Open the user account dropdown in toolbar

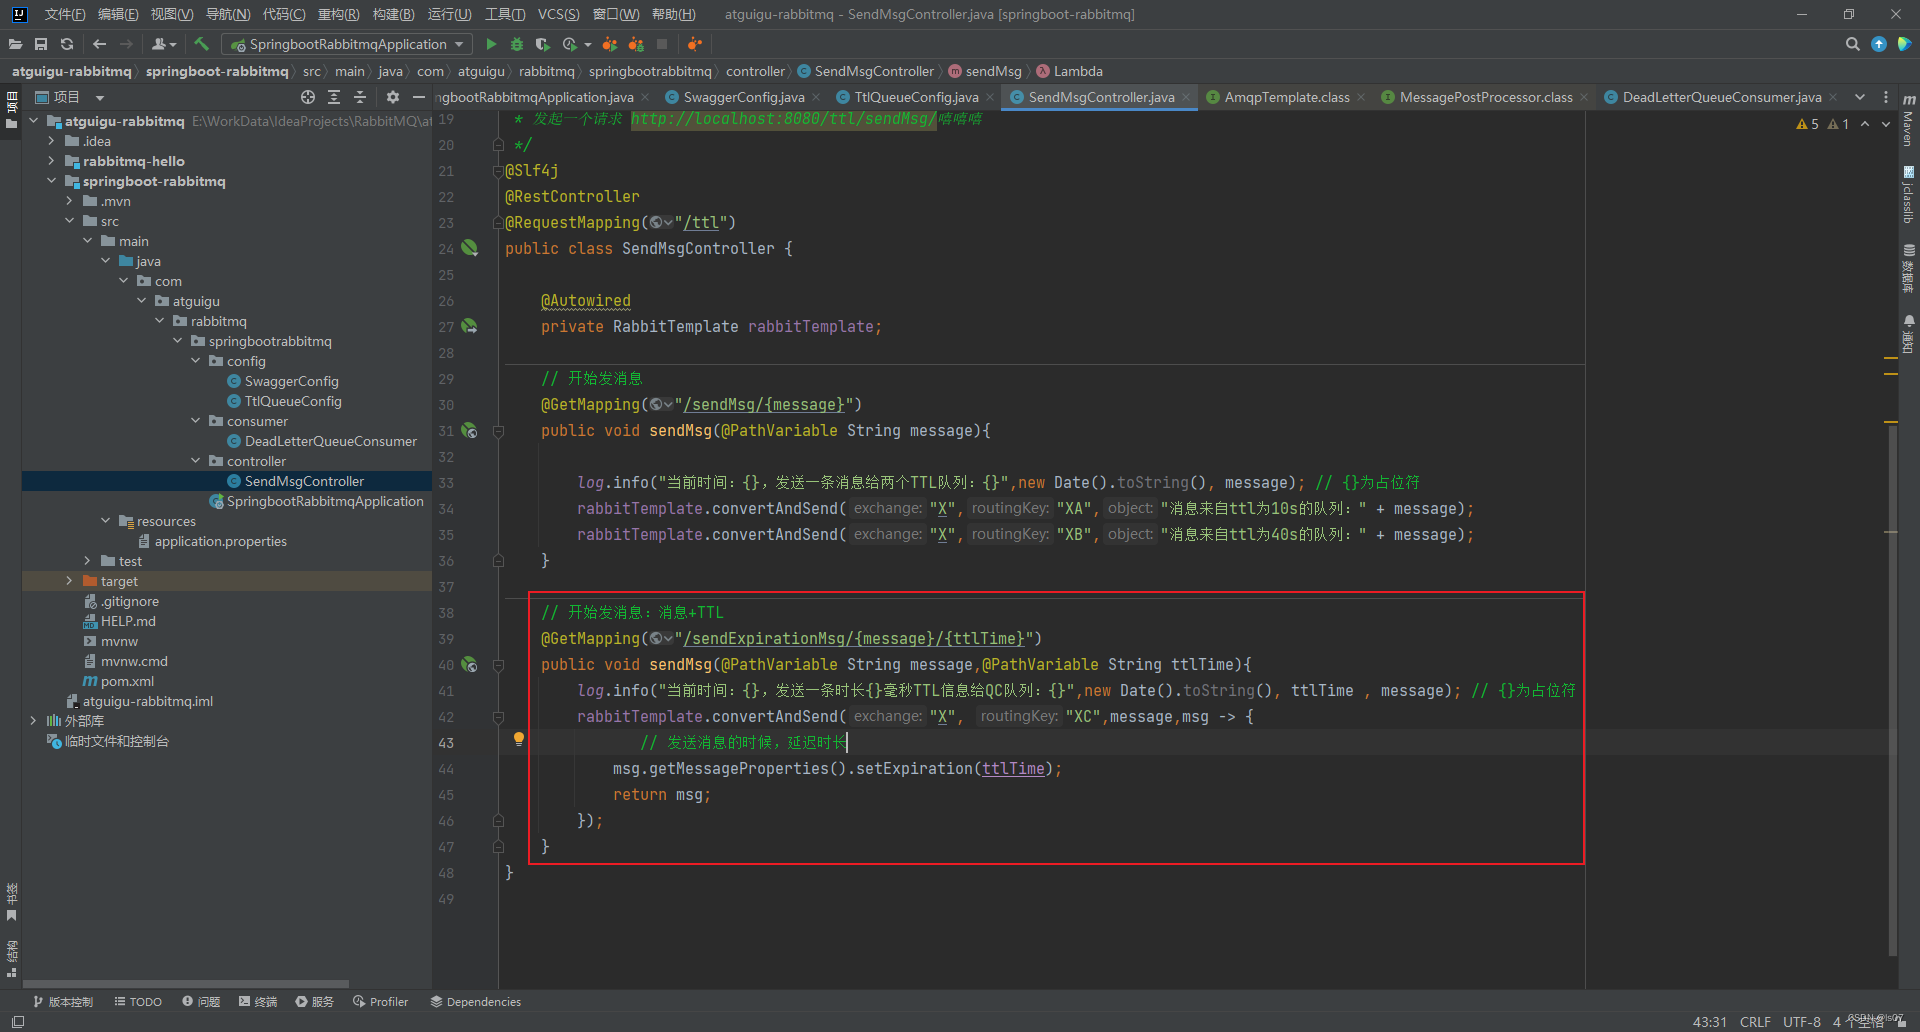[x=164, y=44]
